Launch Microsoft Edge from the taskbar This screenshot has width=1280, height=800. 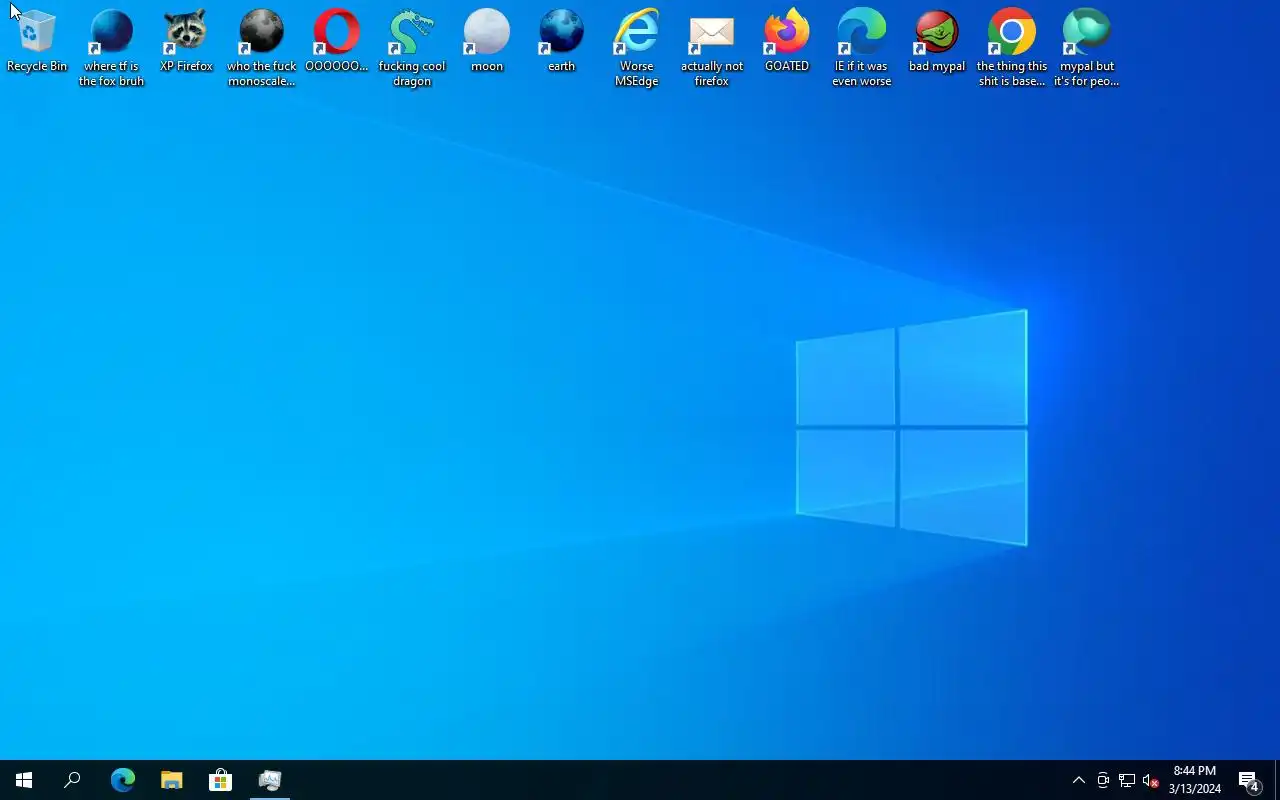click(x=122, y=780)
